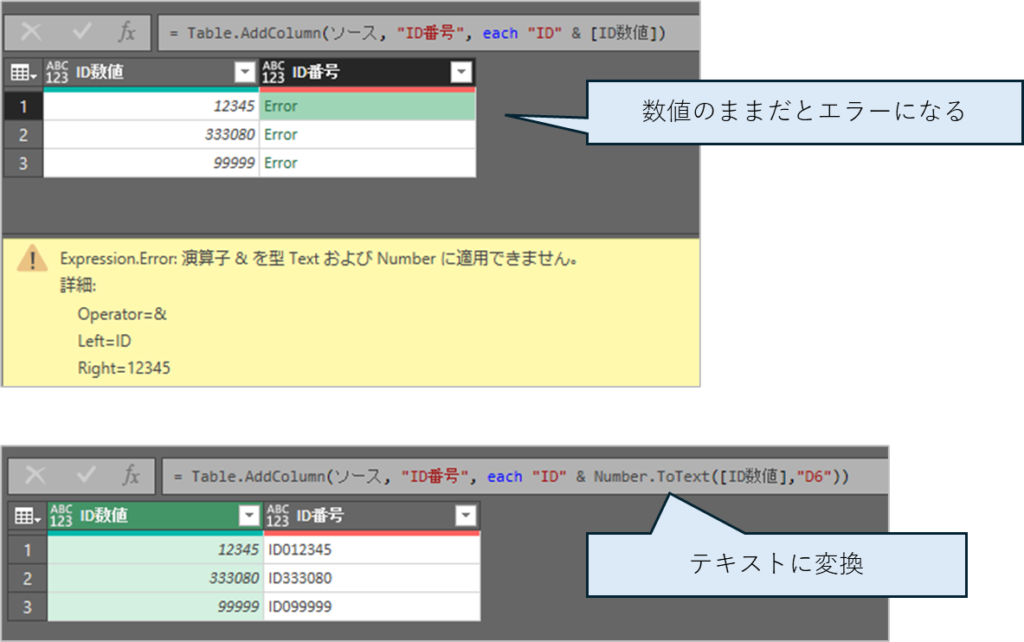This screenshot has width=1024, height=642.
Task: Click the ABC123 icon on lower ID番号 column header
Action: [x=280, y=516]
